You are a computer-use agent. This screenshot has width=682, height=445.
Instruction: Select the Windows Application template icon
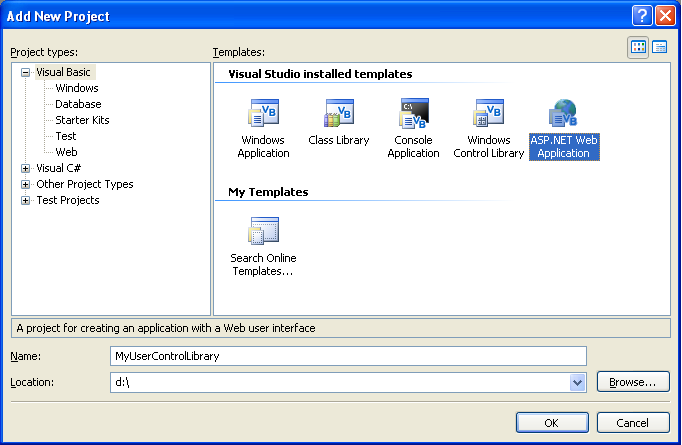coord(263,114)
